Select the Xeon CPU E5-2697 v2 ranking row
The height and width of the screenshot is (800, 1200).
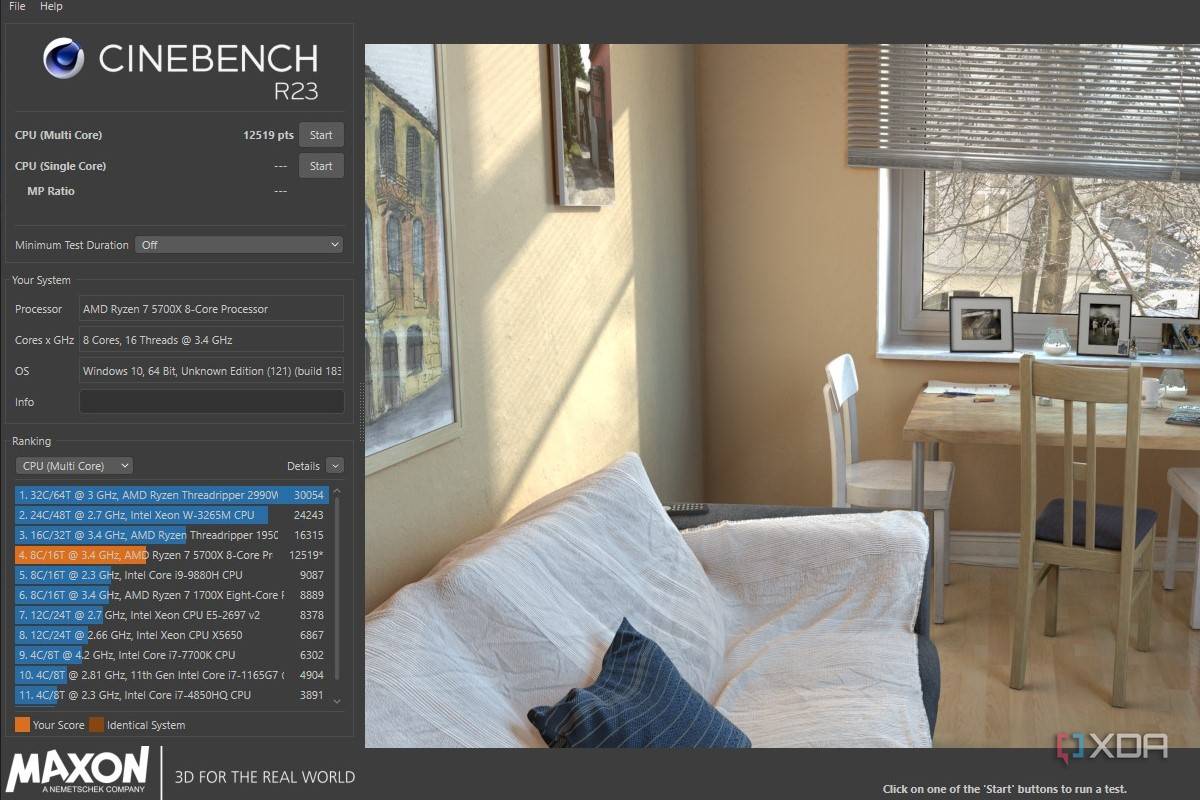coord(171,615)
